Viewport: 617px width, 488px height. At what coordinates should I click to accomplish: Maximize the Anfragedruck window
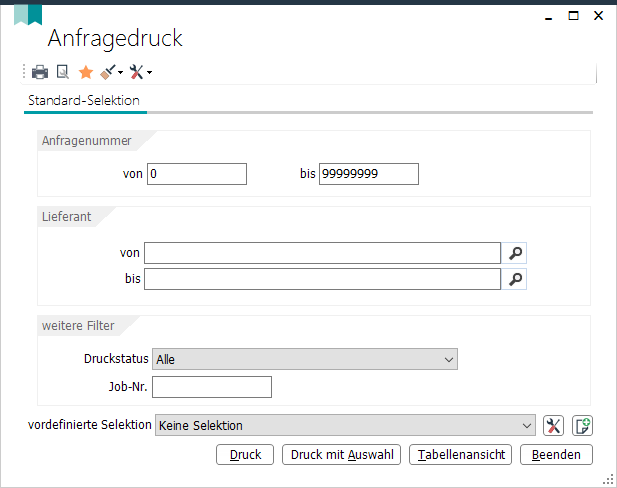pyautogui.click(x=573, y=16)
